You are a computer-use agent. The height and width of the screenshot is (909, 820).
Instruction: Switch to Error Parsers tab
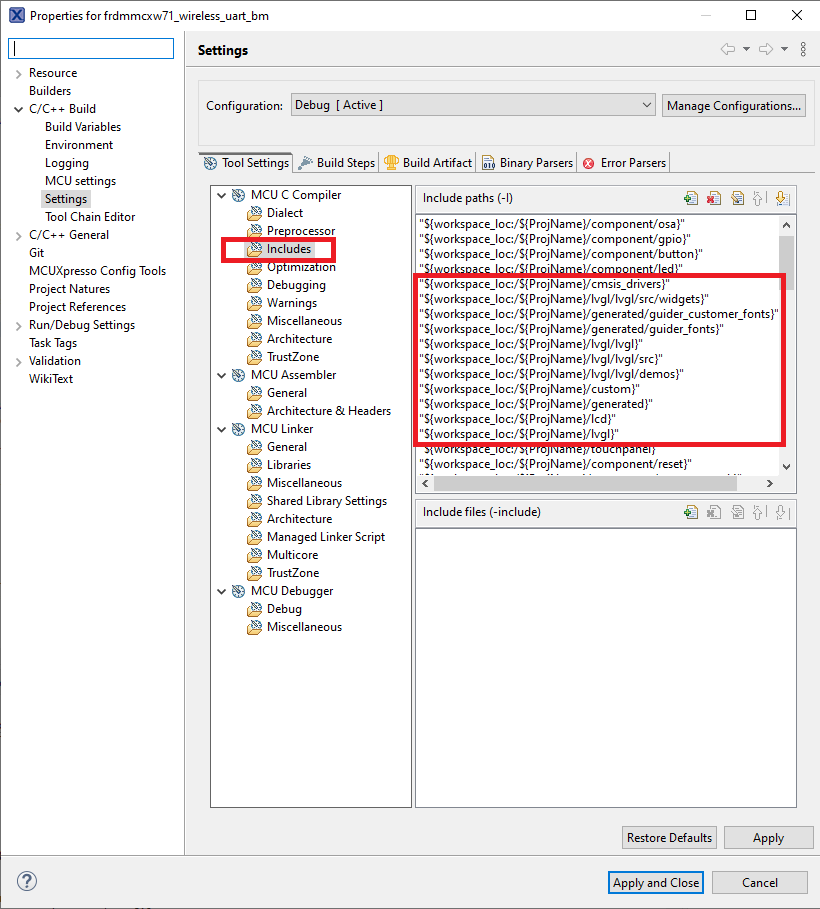pyautogui.click(x=624, y=163)
